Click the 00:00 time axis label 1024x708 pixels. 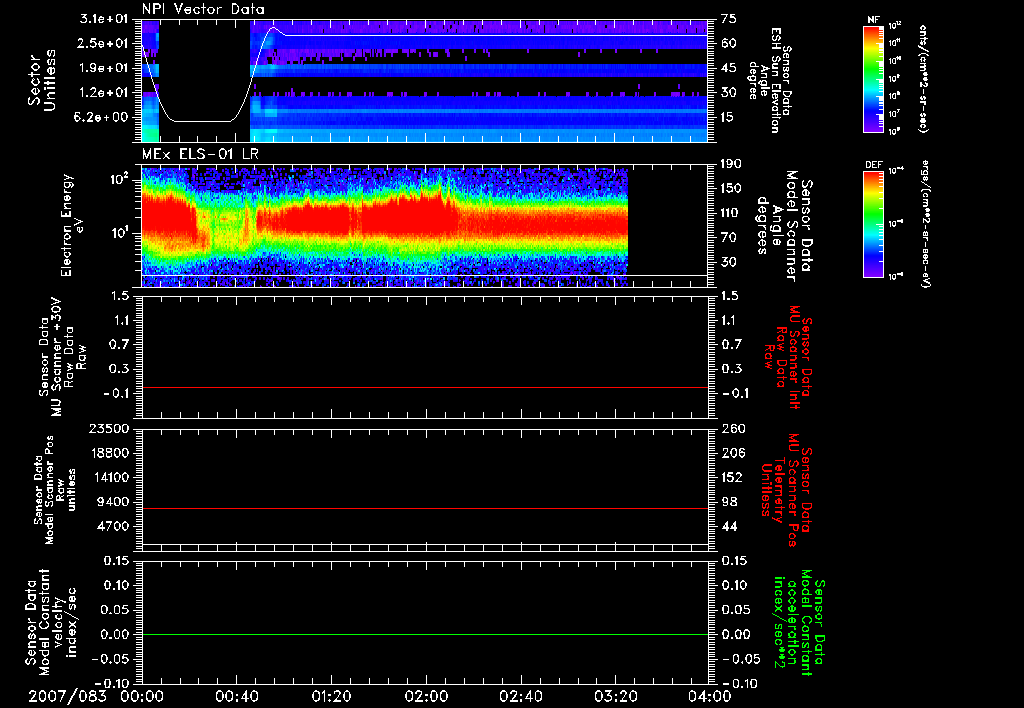click(142, 696)
